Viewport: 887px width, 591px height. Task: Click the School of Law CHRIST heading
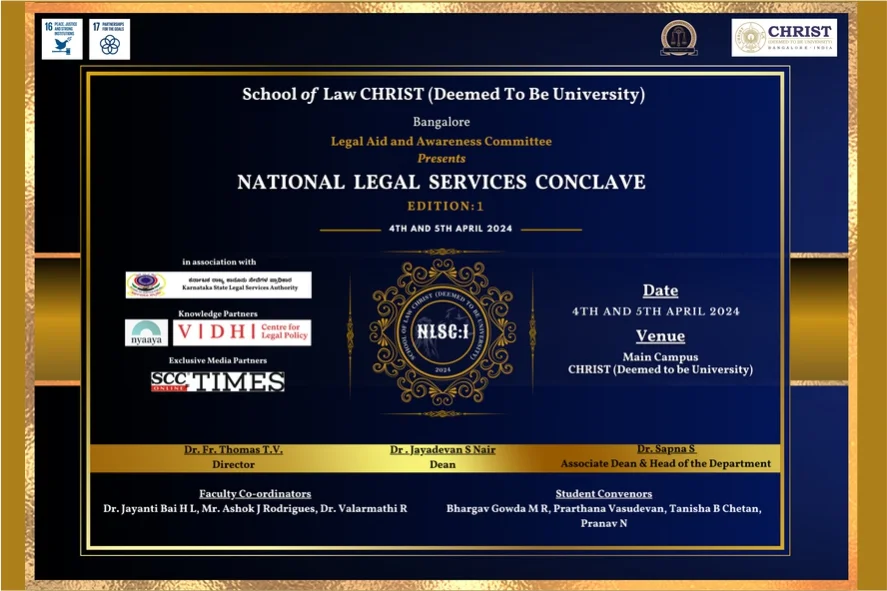(443, 95)
